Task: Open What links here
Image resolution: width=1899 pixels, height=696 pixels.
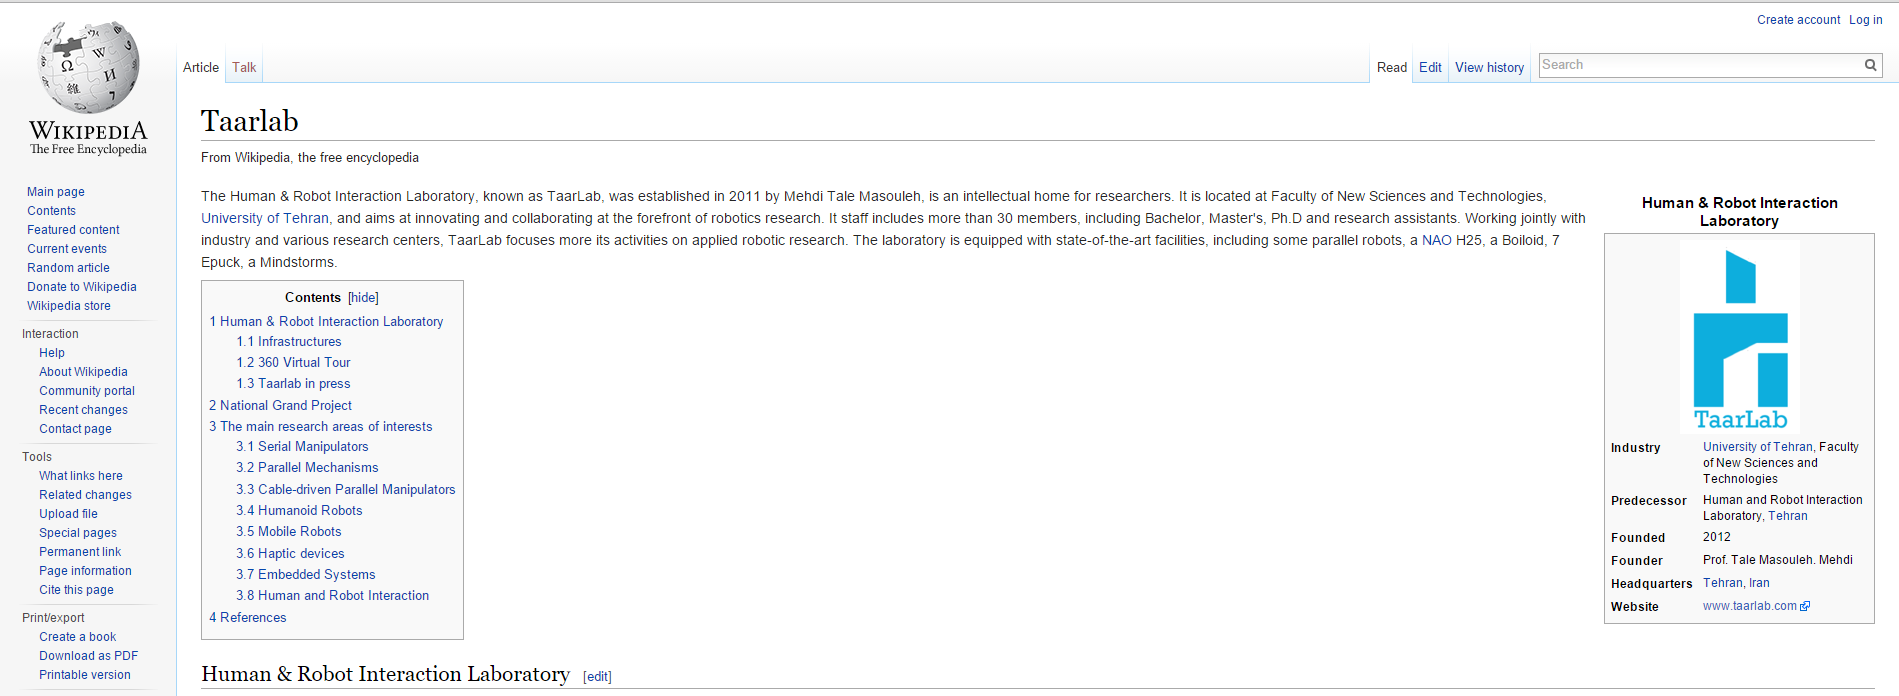Action: pos(81,476)
